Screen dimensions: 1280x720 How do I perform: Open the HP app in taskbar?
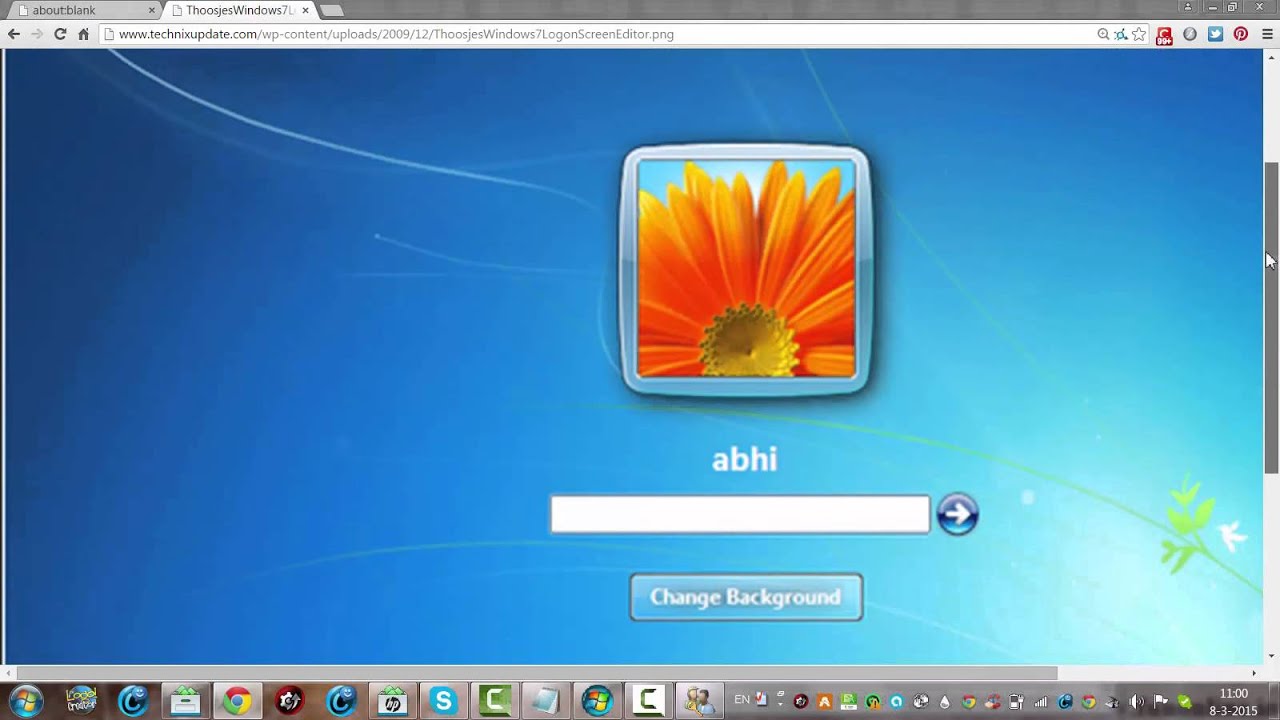pos(391,701)
